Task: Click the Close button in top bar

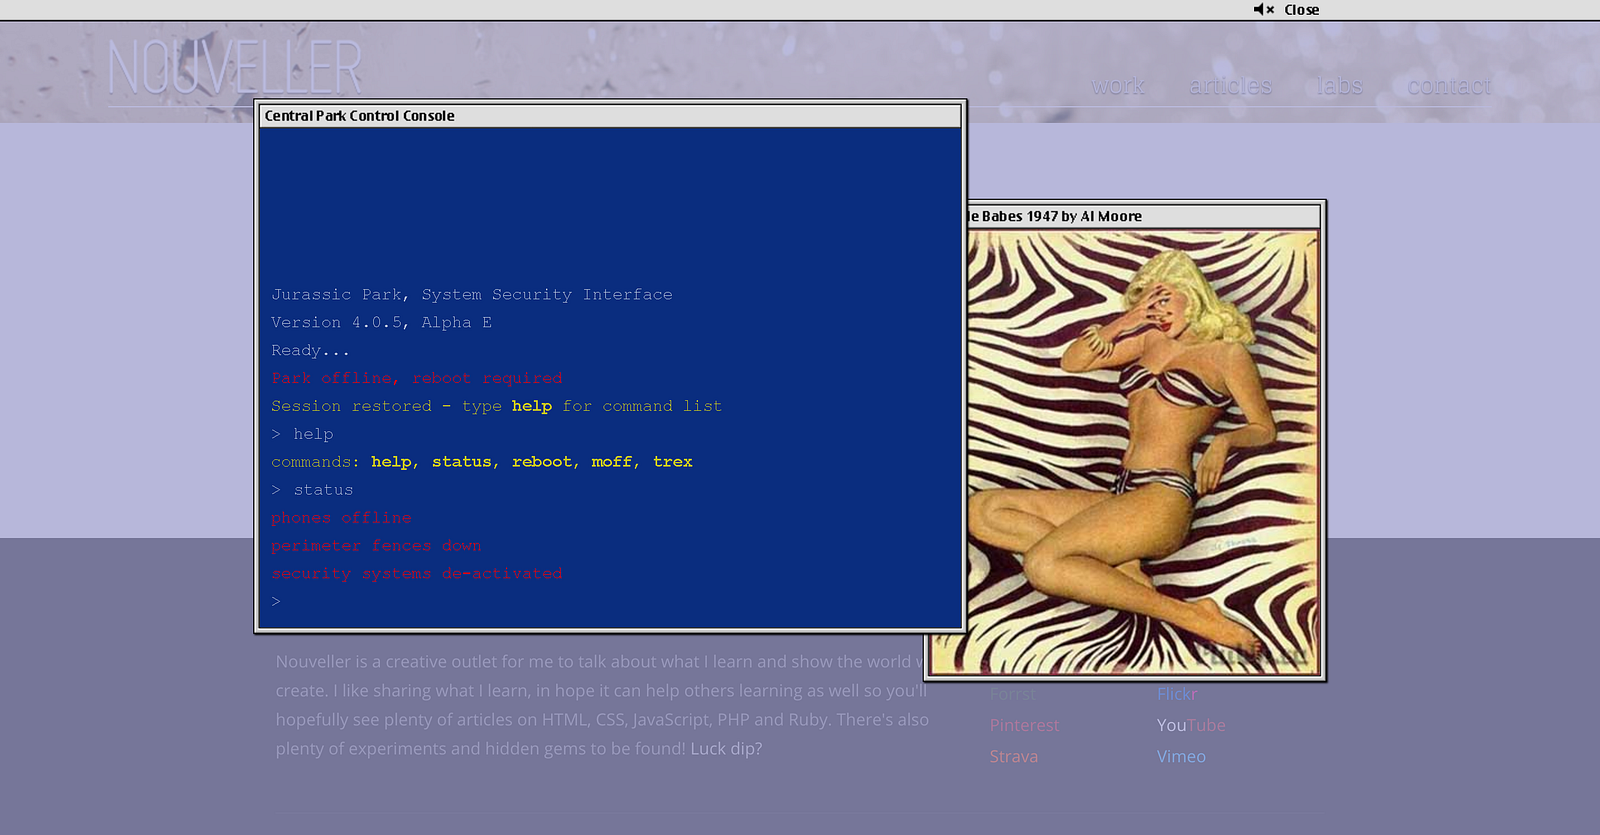Action: point(1301,10)
